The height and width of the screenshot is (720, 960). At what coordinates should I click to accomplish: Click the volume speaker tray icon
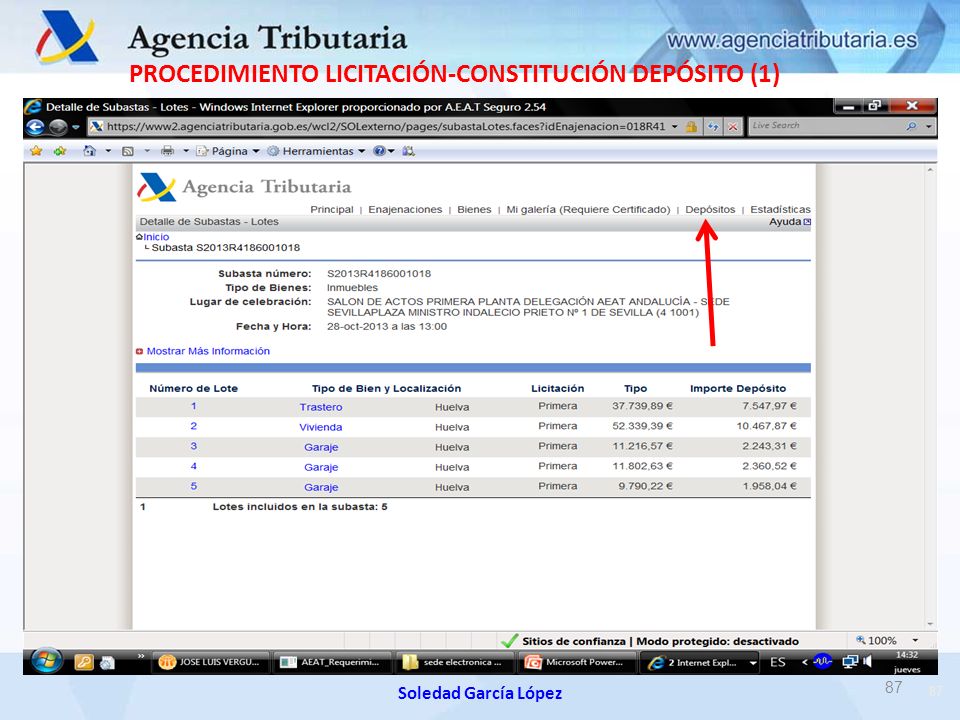pyautogui.click(x=867, y=661)
